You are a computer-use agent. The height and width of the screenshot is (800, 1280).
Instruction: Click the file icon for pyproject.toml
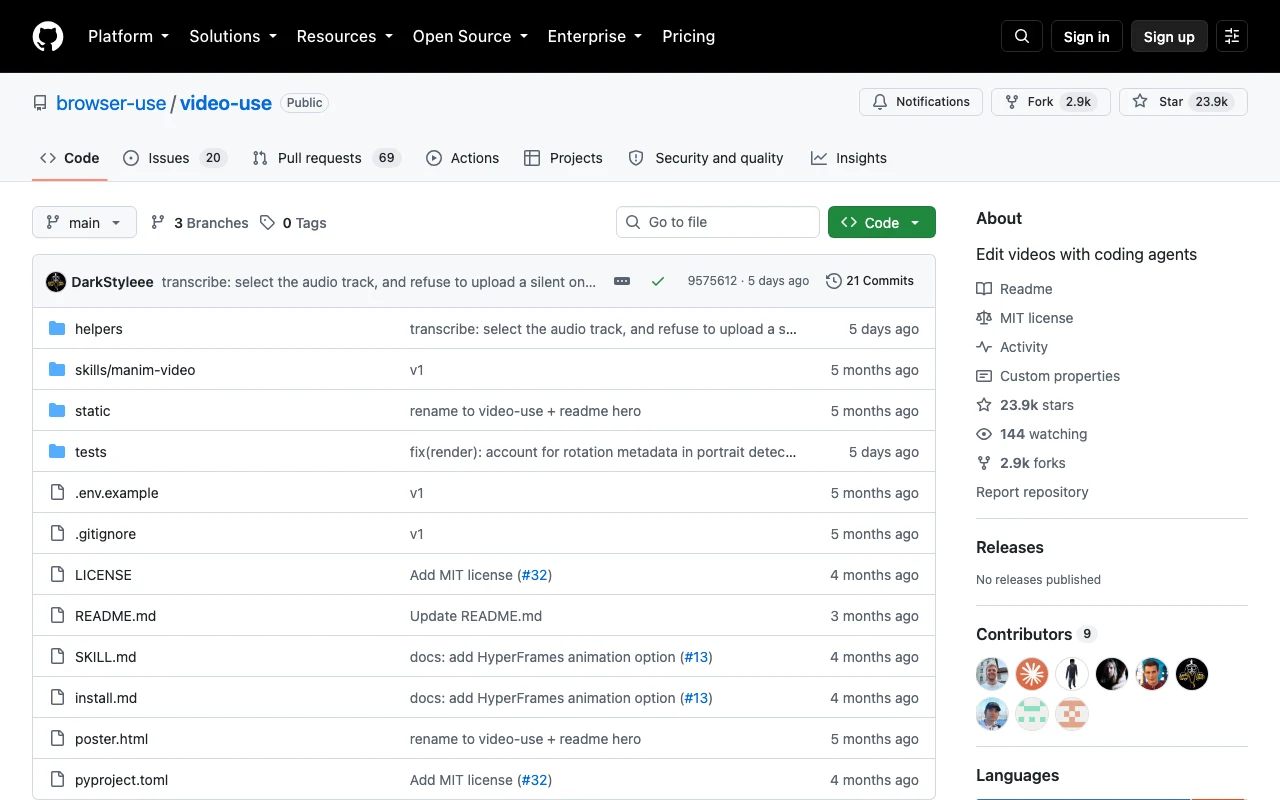57,780
